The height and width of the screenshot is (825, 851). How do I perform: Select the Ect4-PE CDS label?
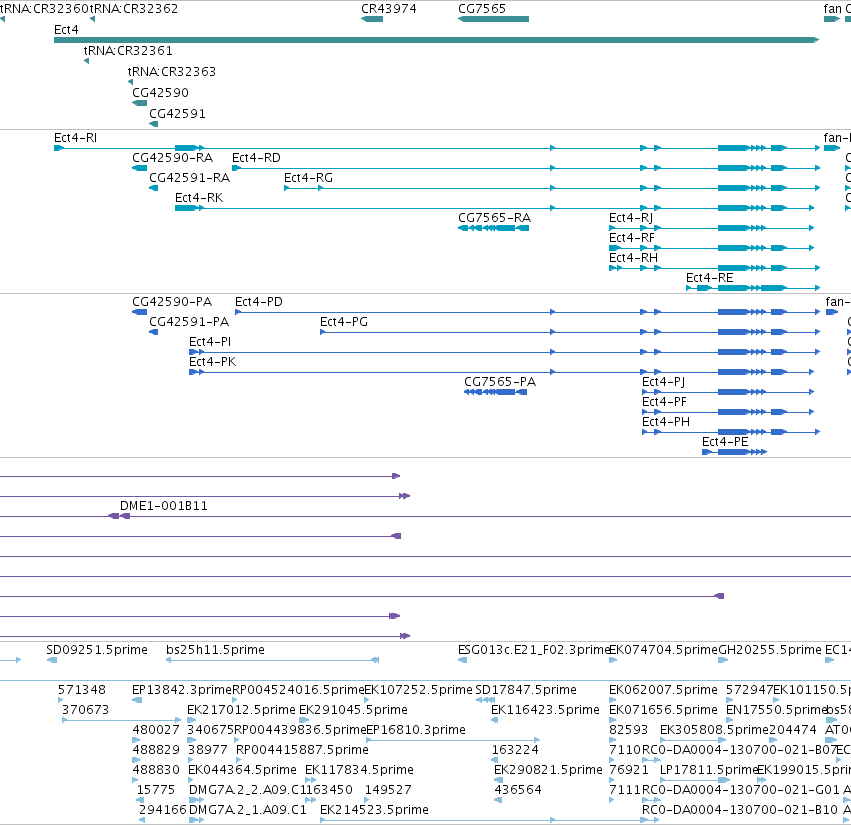(x=725, y=442)
